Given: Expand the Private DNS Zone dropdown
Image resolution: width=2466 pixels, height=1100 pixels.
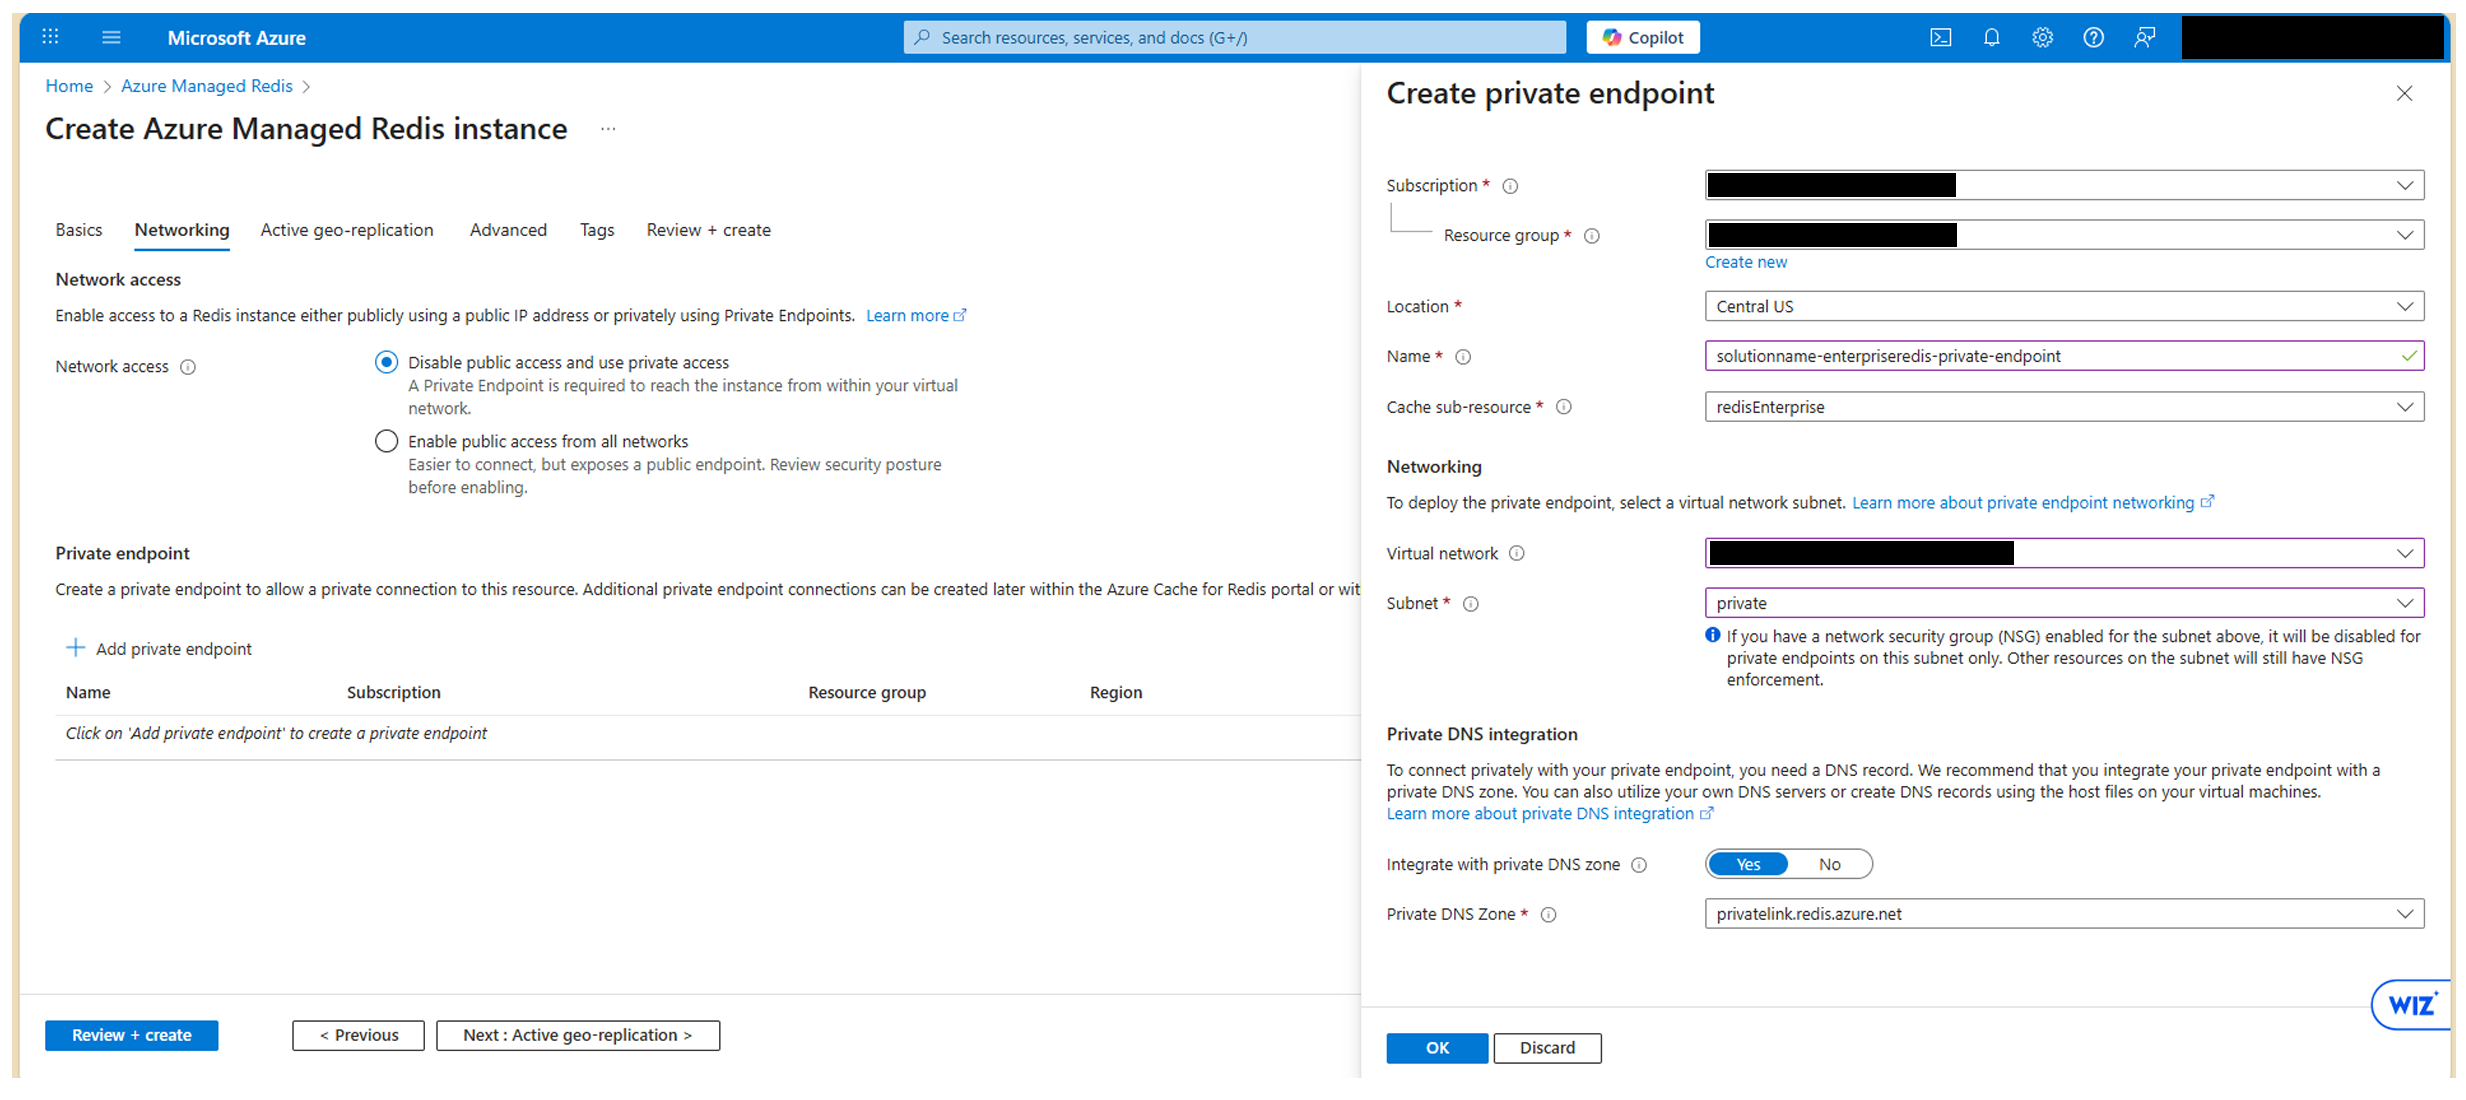Looking at the screenshot, I should (x=2063, y=914).
